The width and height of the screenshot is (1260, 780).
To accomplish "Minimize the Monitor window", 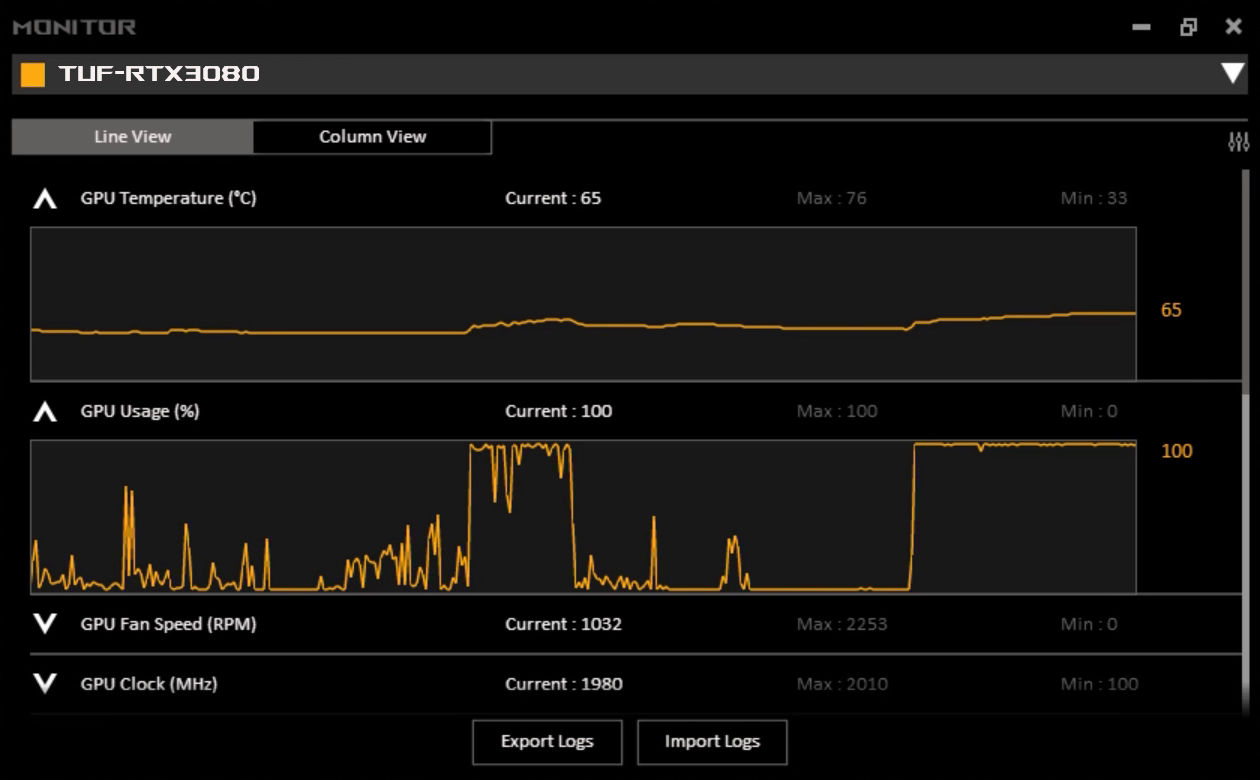I will pyautogui.click(x=1141, y=27).
